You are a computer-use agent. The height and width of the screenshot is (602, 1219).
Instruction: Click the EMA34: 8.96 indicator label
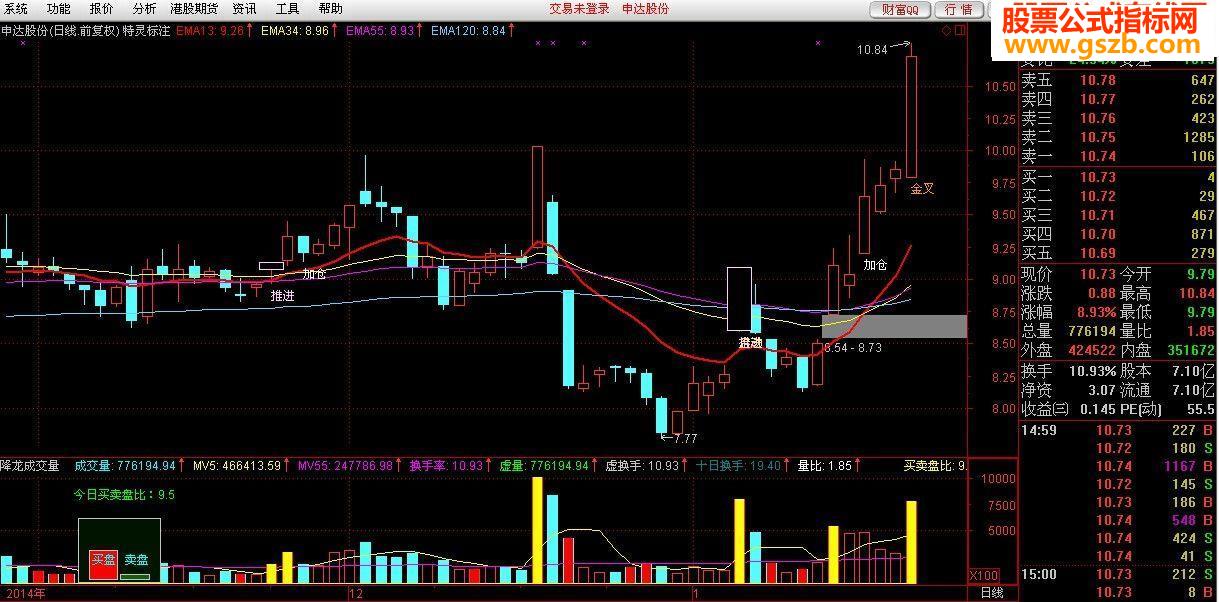pos(294,31)
